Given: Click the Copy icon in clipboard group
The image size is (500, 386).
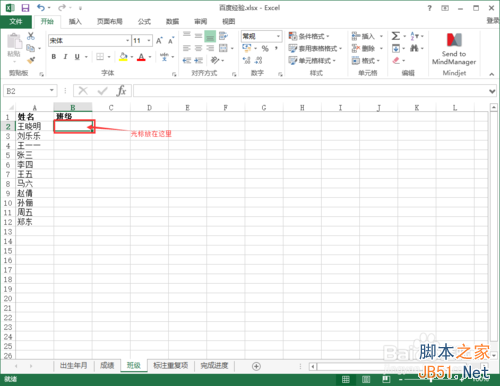Looking at the screenshot, I should (x=30, y=48).
